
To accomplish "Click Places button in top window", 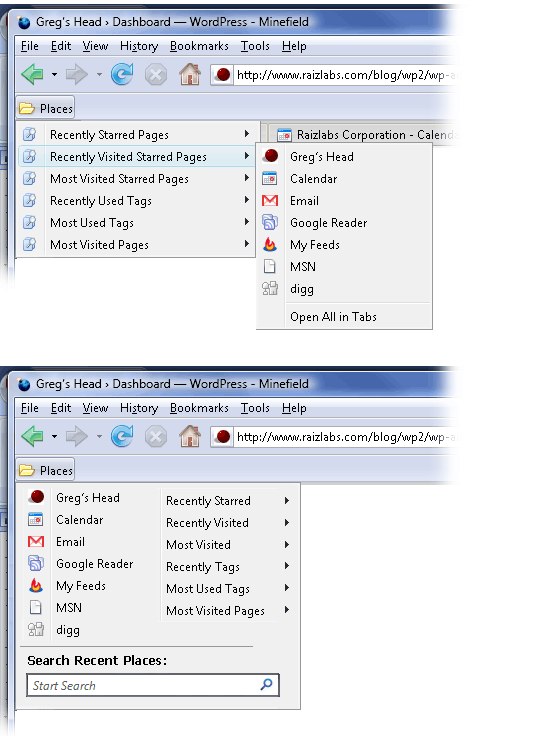I will coord(46,109).
